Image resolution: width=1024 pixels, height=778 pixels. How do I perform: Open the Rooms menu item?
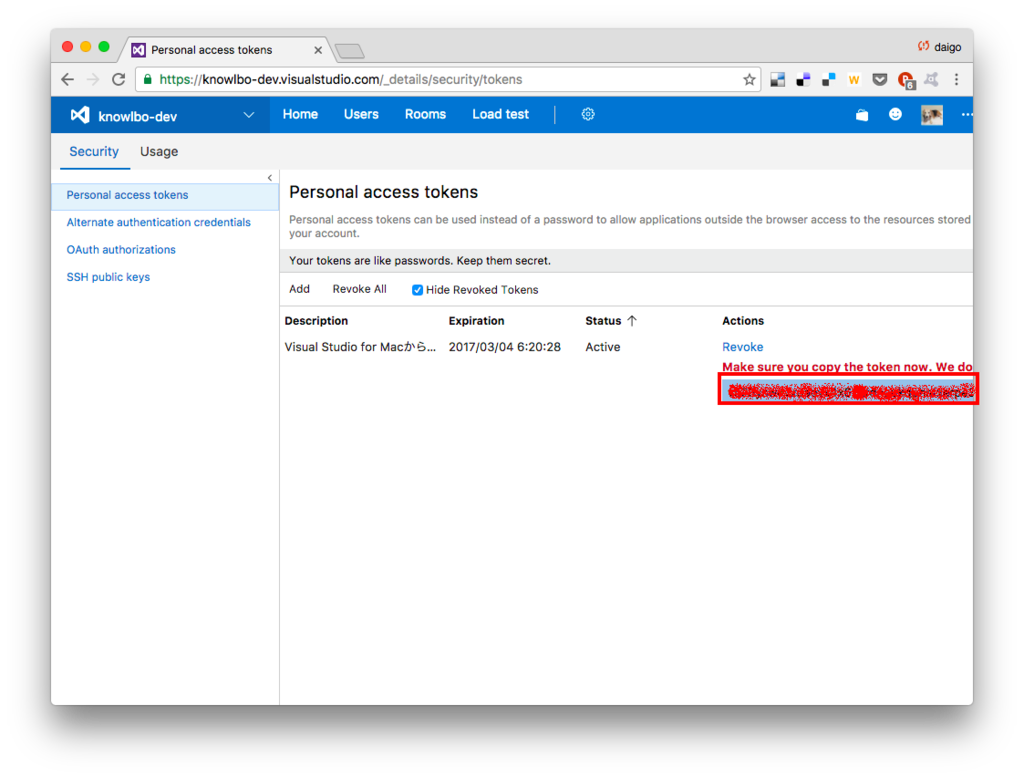point(425,114)
